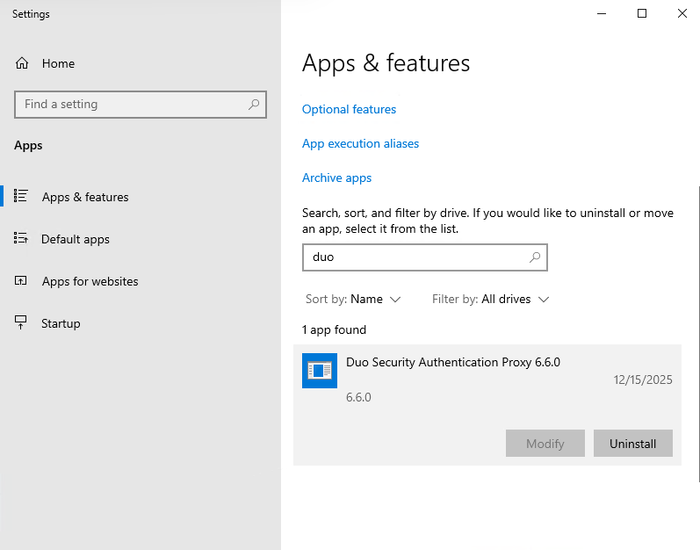Select the Startup settings page
700x550 pixels.
point(60,323)
